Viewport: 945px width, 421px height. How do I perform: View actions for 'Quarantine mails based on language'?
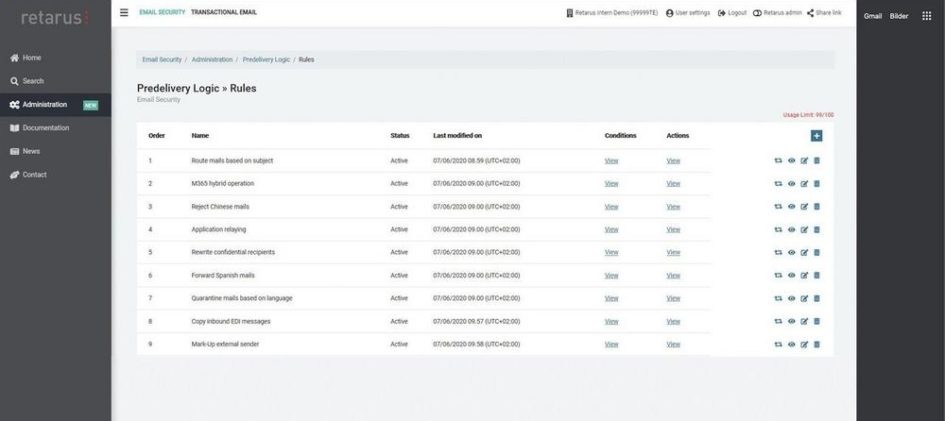click(x=673, y=298)
